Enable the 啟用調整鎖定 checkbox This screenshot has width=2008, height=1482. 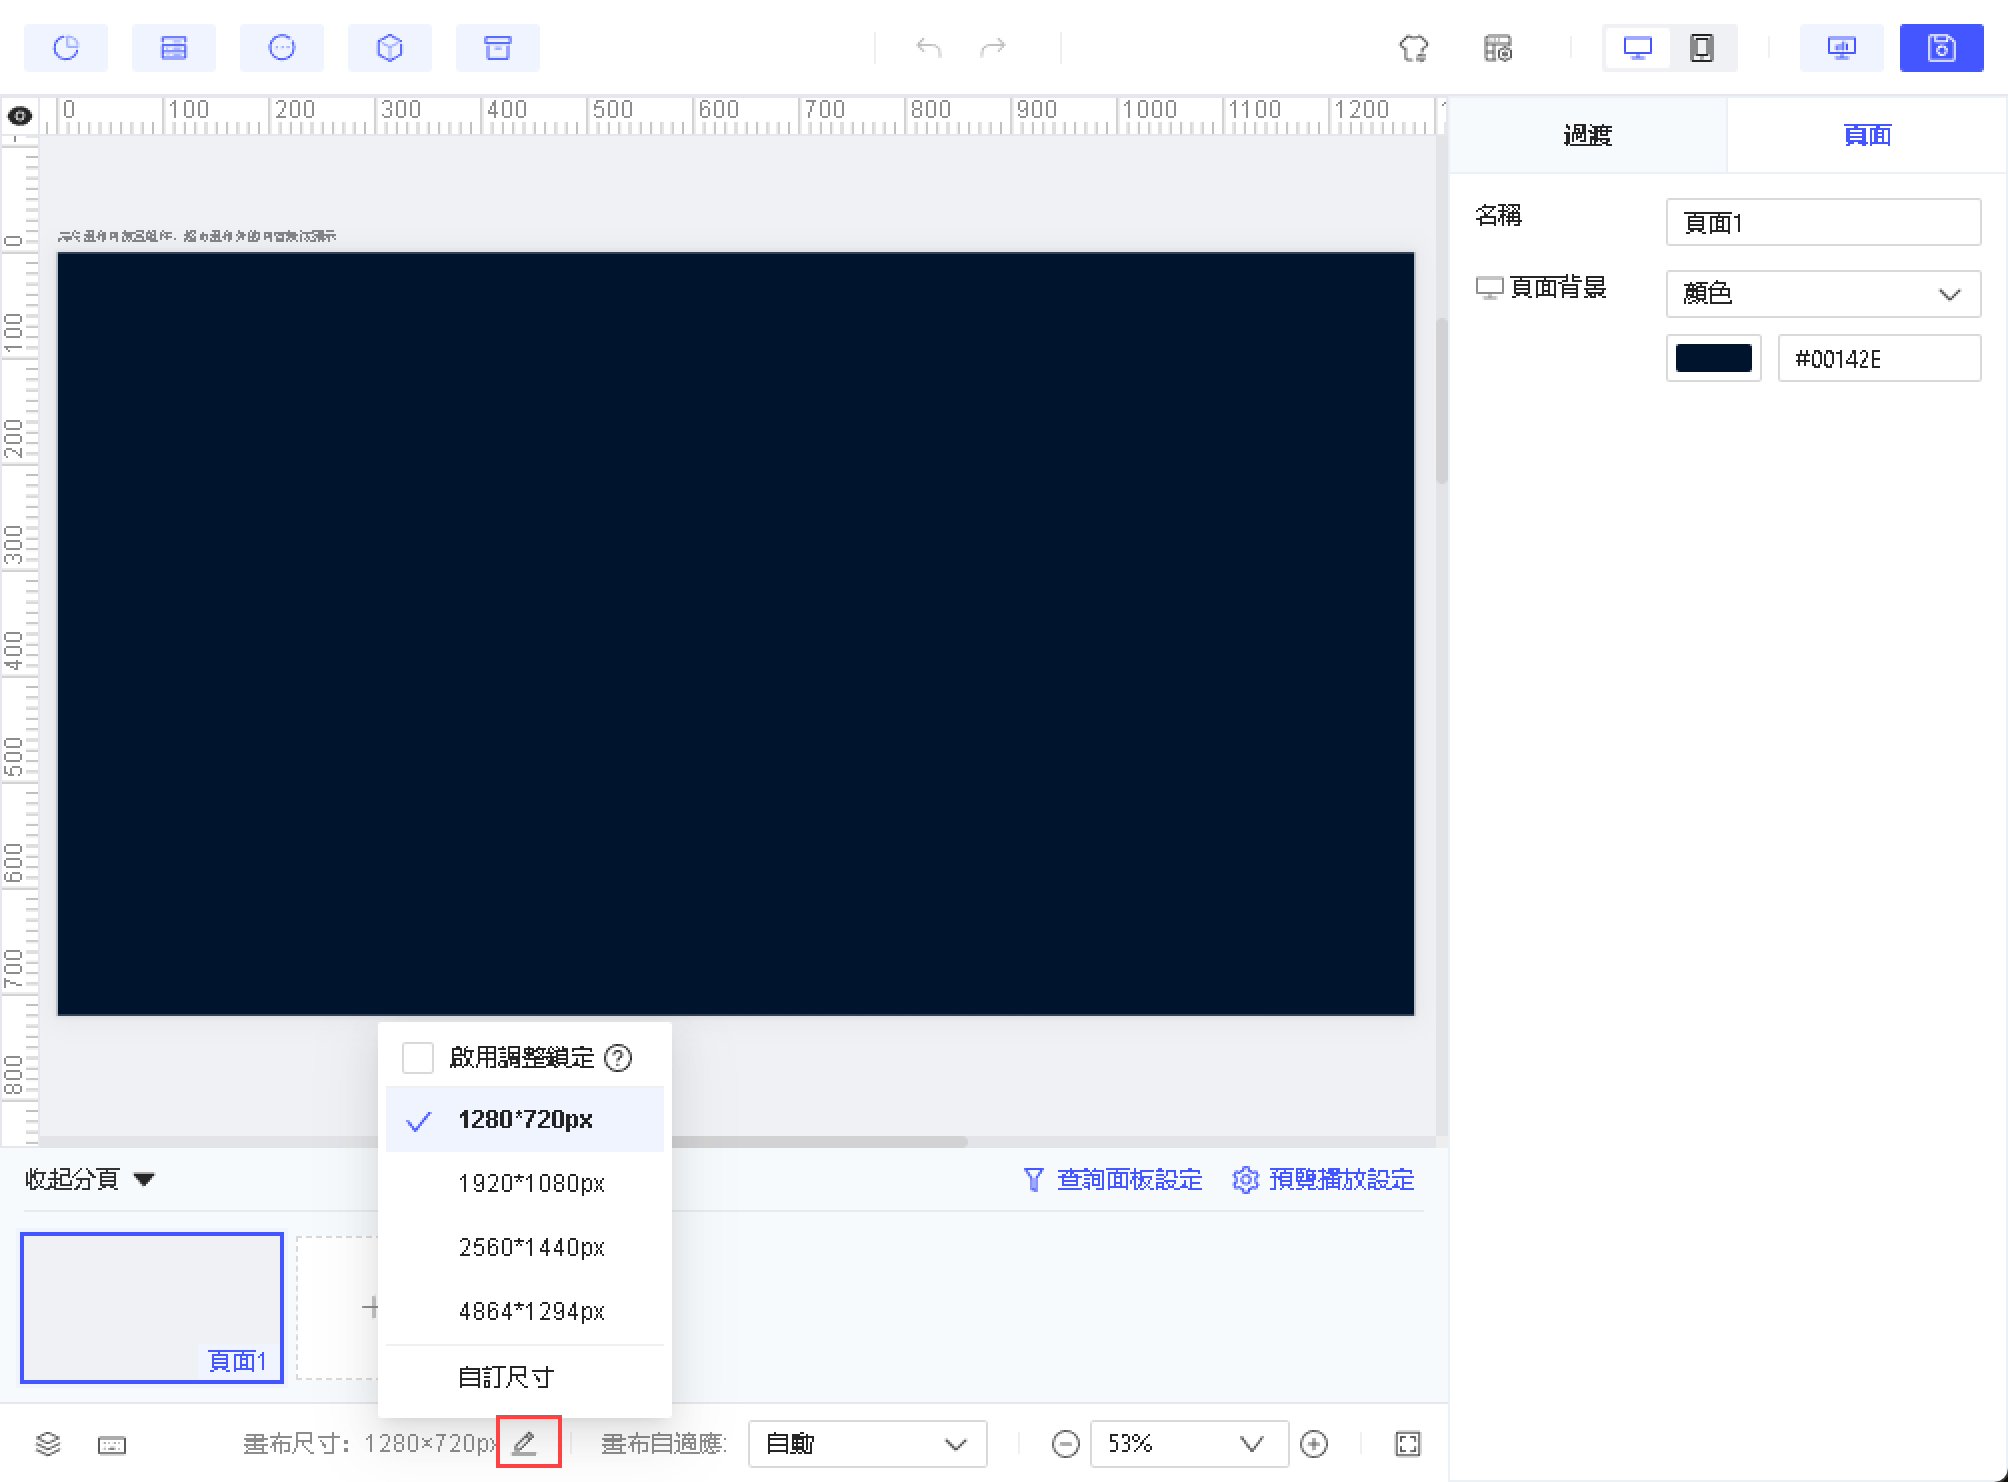point(417,1057)
